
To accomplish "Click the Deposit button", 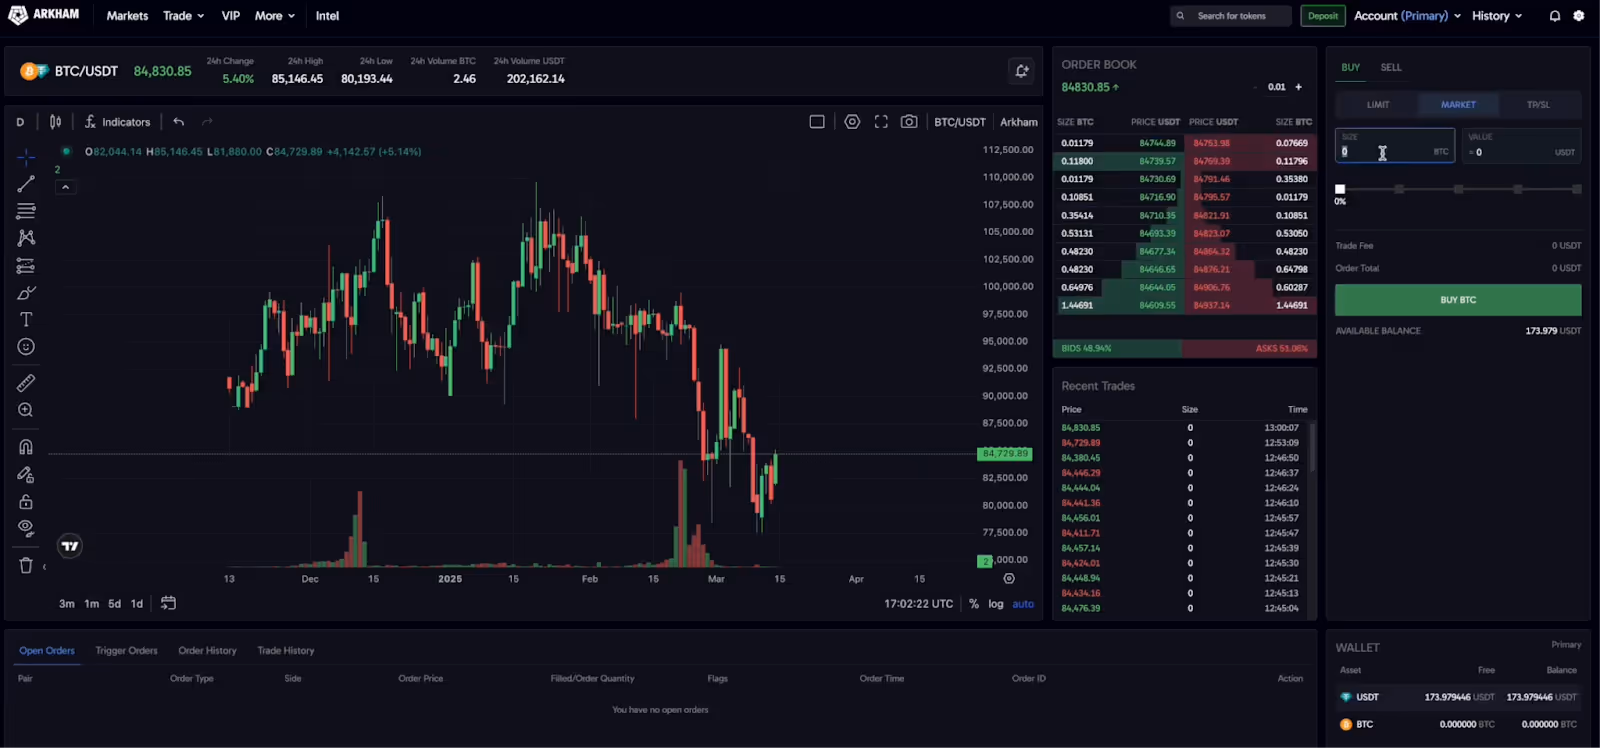I will tap(1323, 16).
